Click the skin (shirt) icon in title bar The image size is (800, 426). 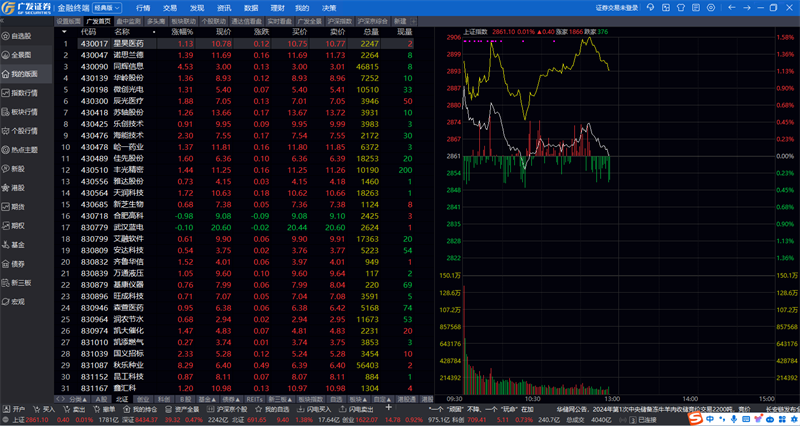click(681, 8)
